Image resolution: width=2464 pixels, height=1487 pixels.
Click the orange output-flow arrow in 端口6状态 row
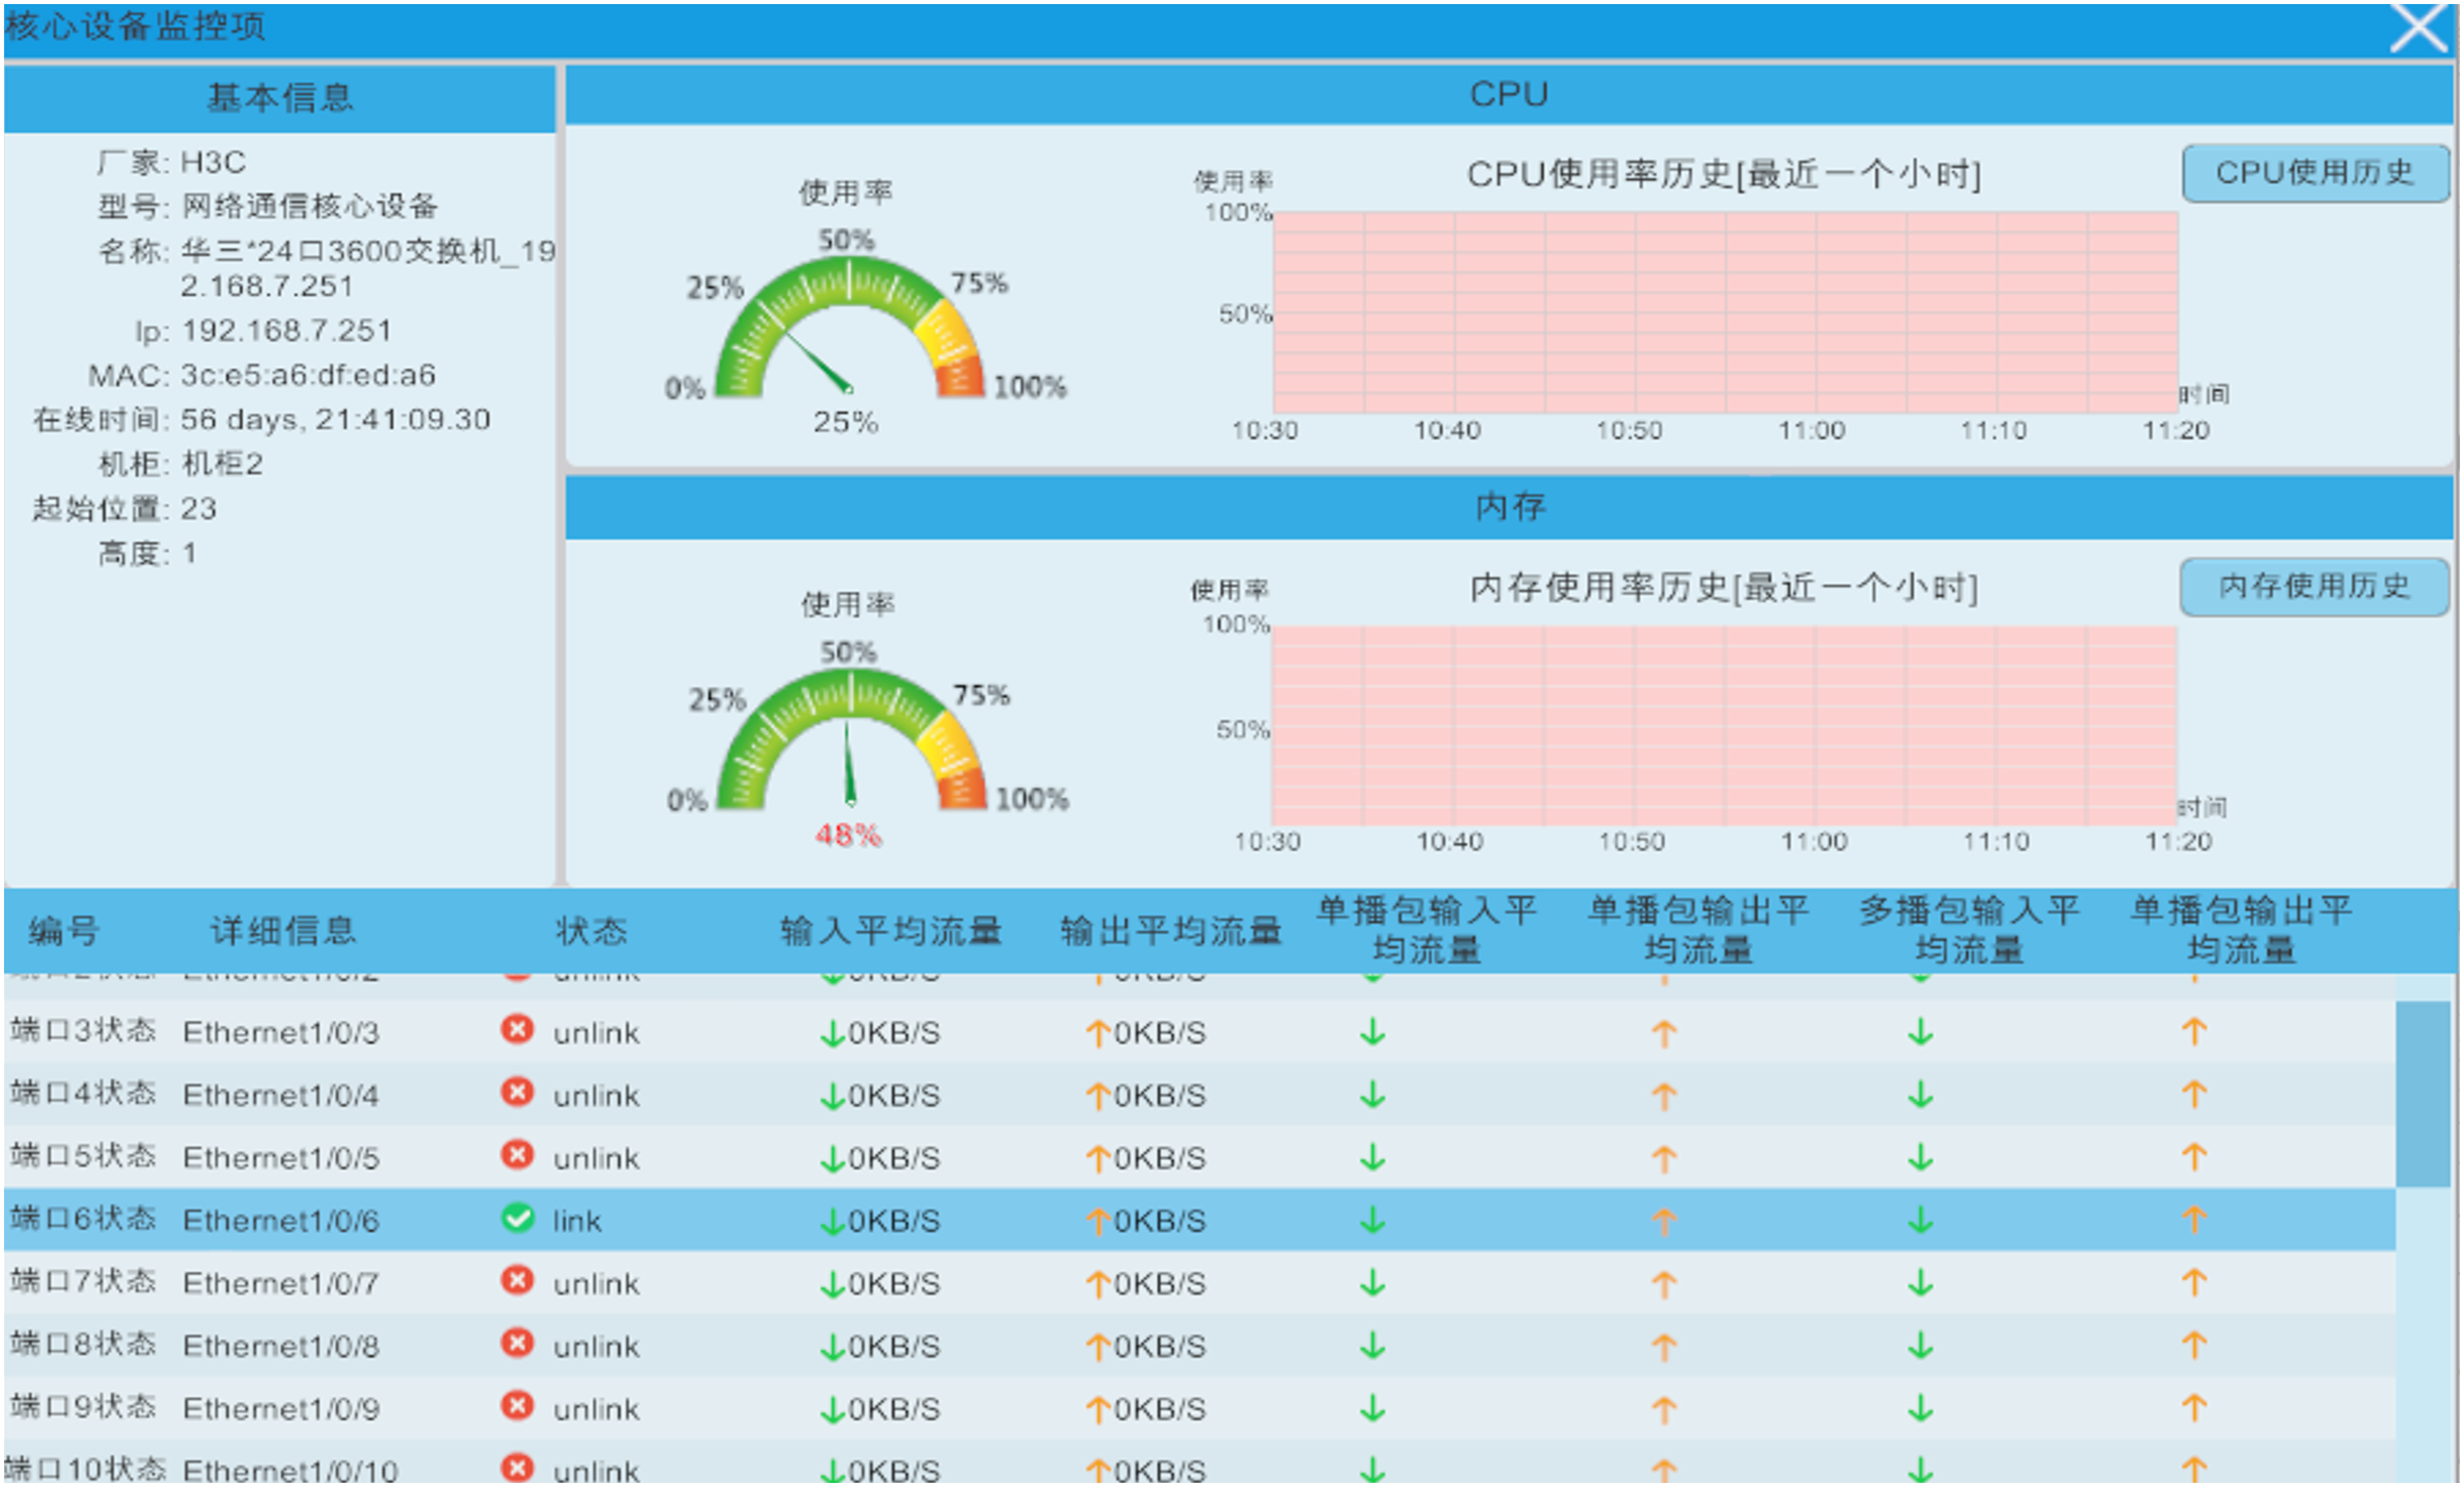(1098, 1222)
